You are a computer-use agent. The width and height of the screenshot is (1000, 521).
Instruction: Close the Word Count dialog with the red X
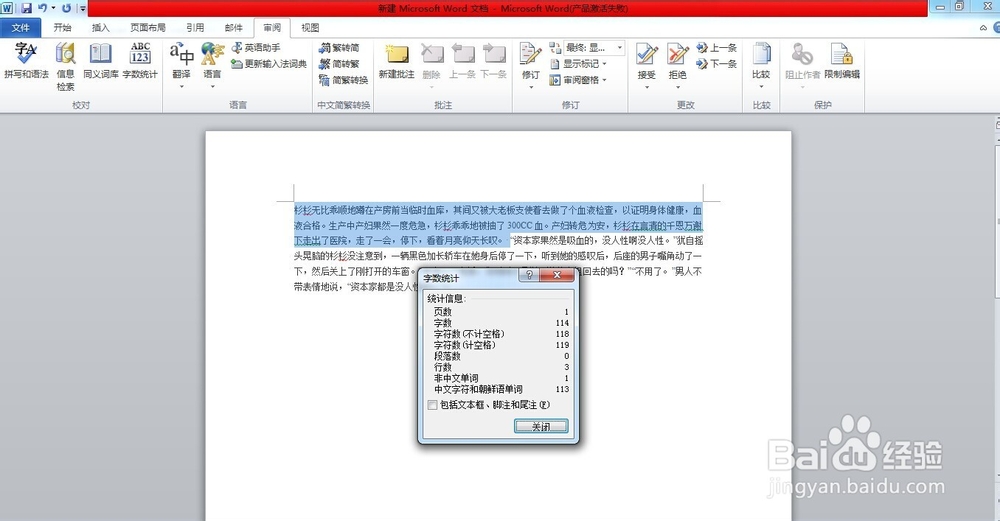pos(557,275)
